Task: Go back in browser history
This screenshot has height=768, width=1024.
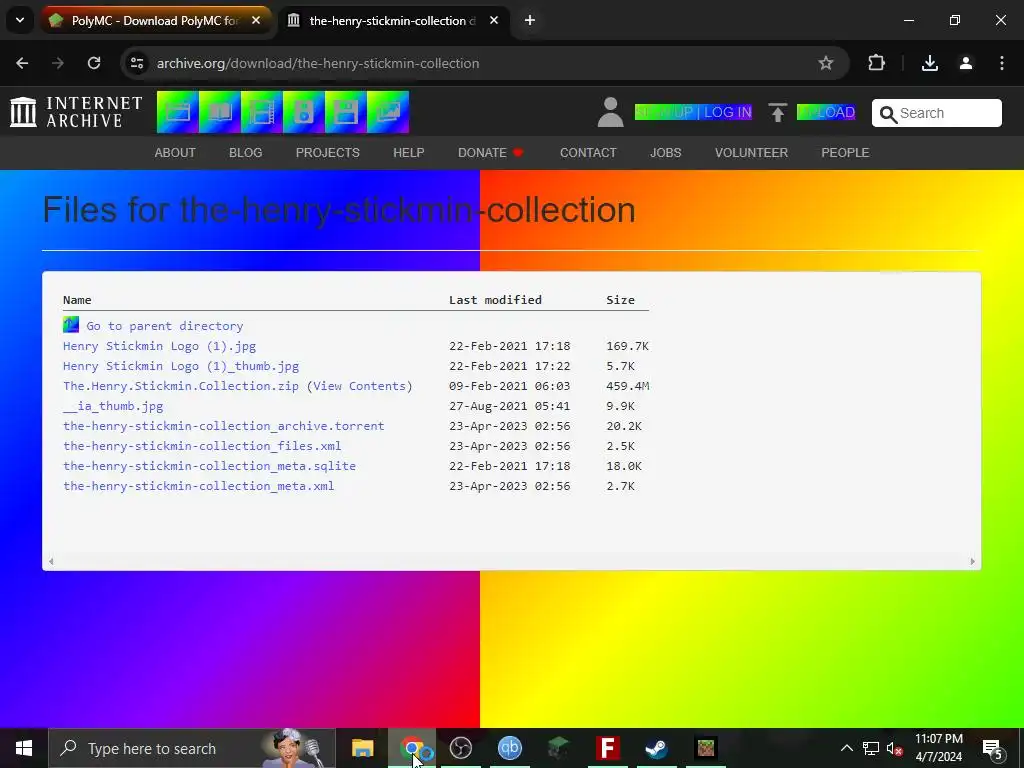Action: point(22,63)
